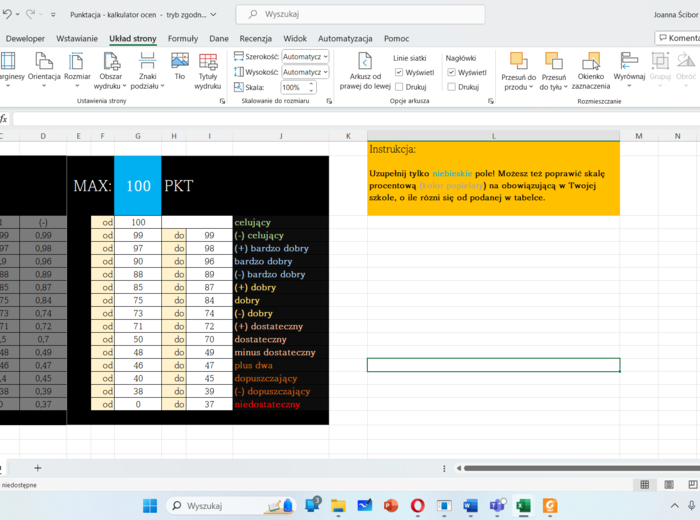This screenshot has width=700, height=520.
Task: Open the Recenzja ribbon tab
Action: [x=256, y=38]
